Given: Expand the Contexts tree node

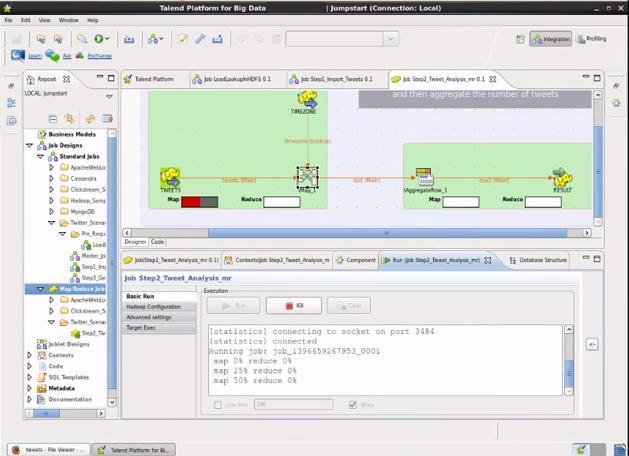Looking at the screenshot, I should [x=30, y=355].
